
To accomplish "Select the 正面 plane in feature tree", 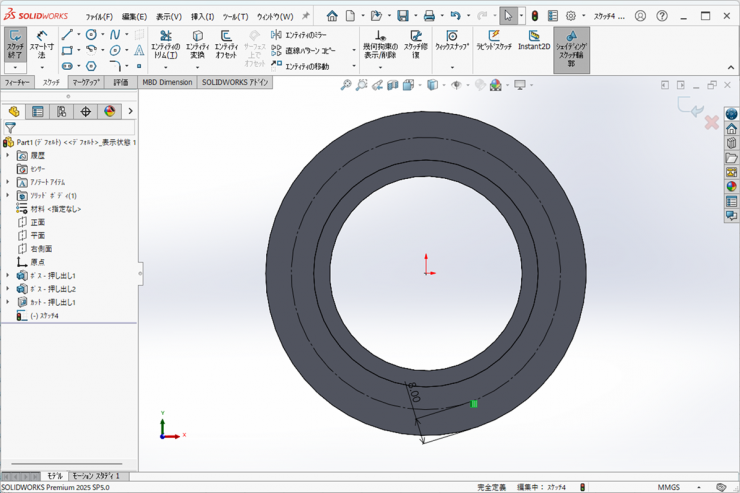I will pyautogui.click(x=37, y=222).
